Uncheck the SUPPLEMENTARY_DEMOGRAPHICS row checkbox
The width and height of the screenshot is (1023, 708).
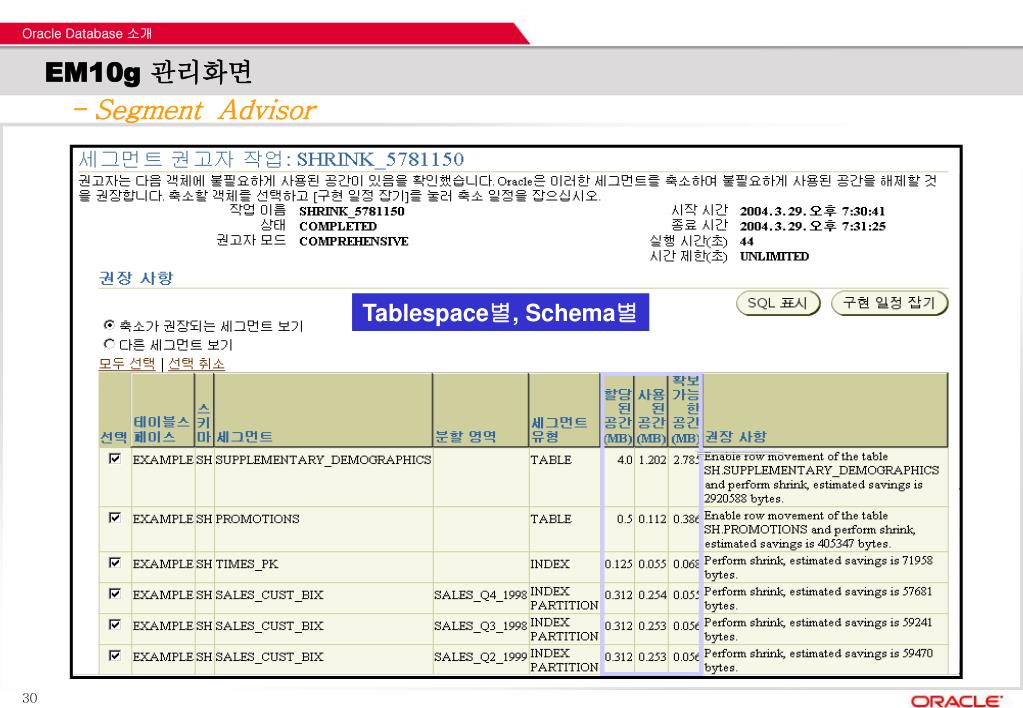point(114,459)
